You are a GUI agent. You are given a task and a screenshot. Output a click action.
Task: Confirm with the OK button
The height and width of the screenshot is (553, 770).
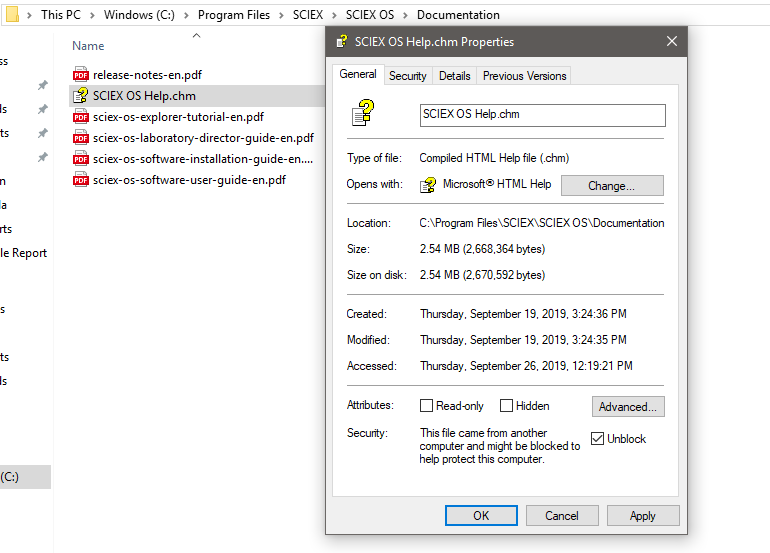pyautogui.click(x=481, y=516)
